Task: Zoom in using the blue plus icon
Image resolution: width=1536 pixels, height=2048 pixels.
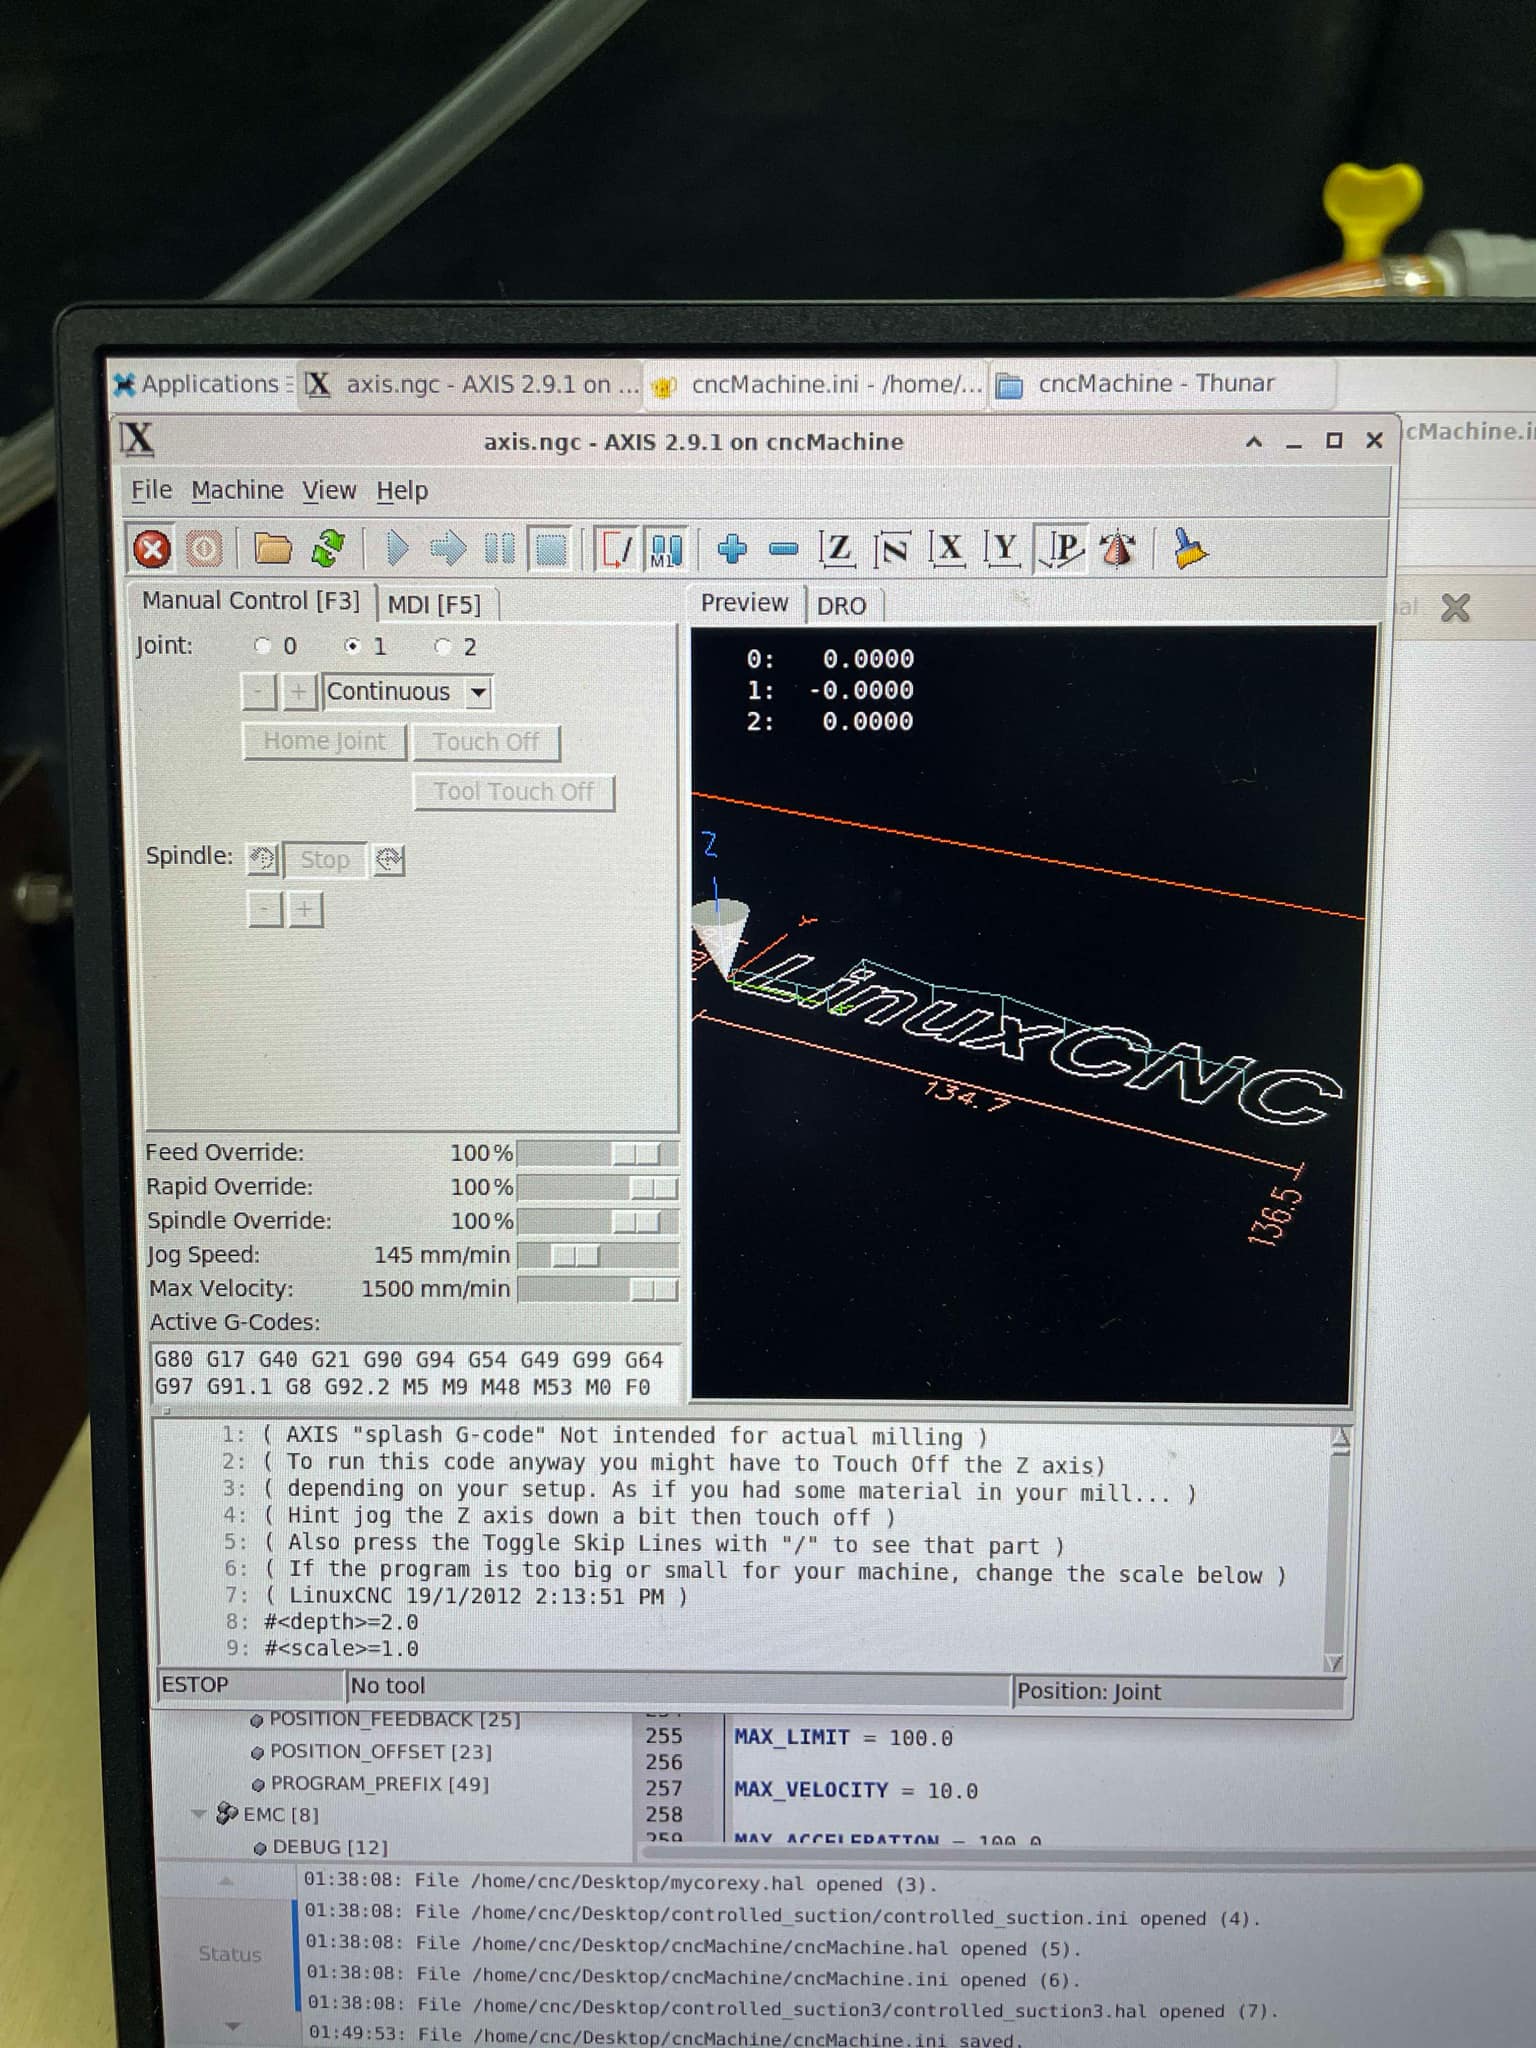Action: click(x=732, y=548)
